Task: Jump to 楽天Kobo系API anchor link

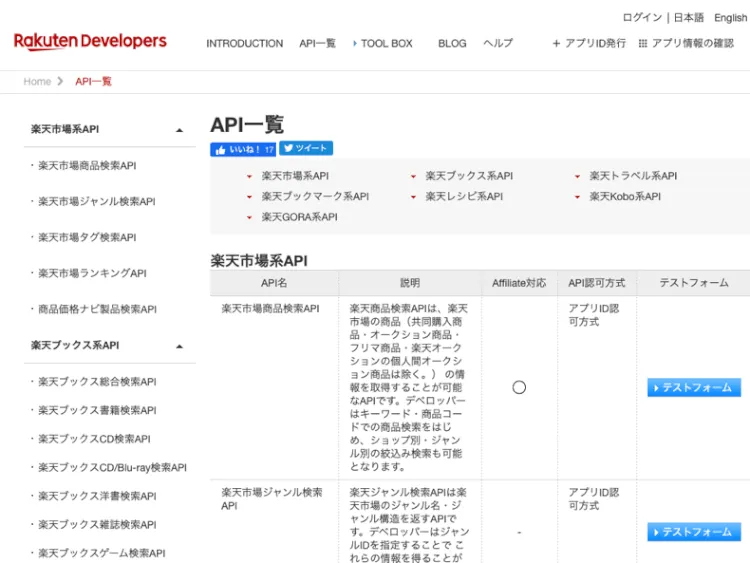Action: [x=625, y=197]
